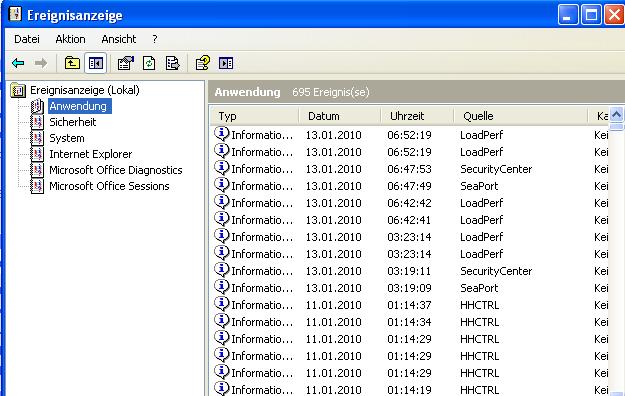
Task: Click info icon of 03:19:11 SecurityCenter event
Action: (222, 270)
